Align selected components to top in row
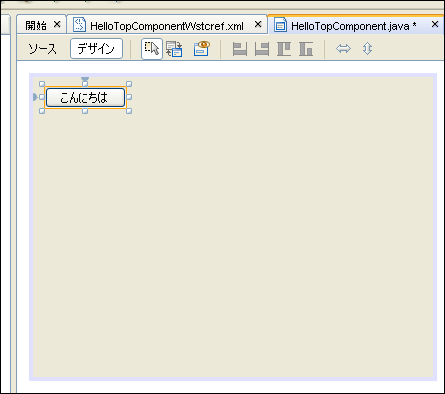 [284, 49]
